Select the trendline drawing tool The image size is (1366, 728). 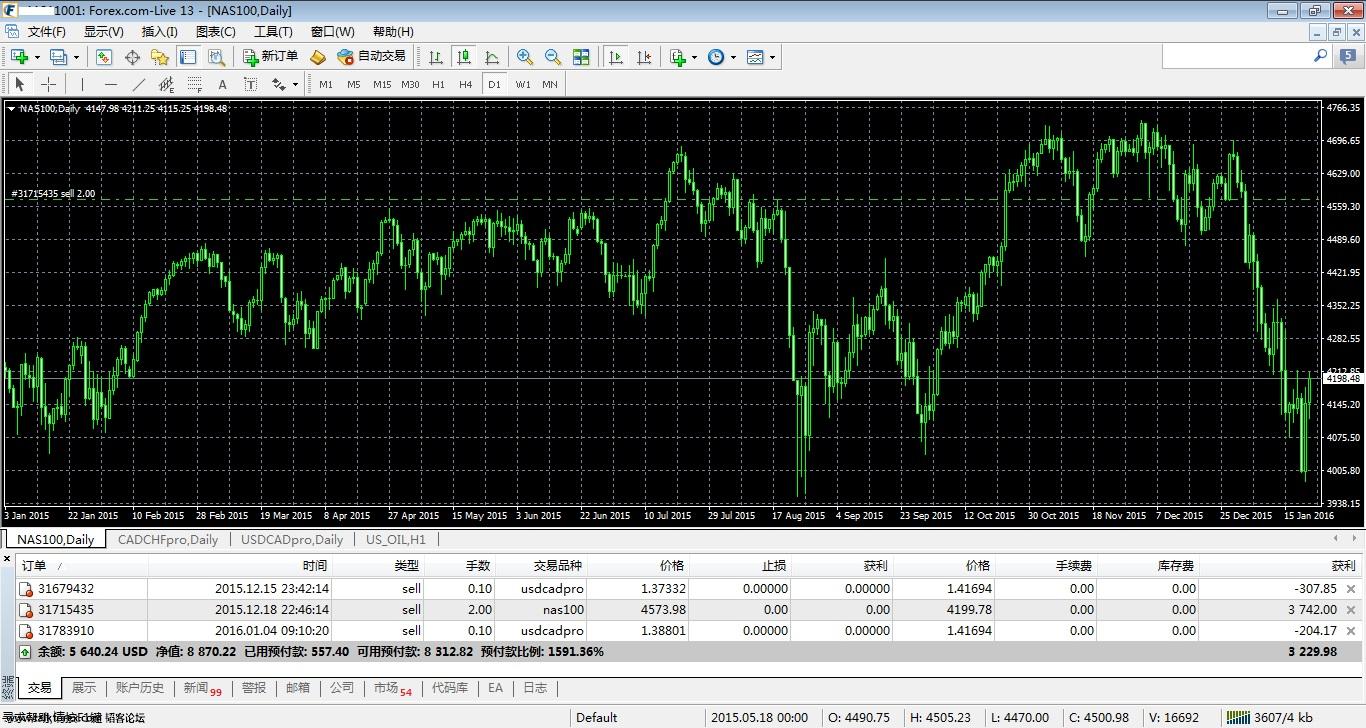point(138,84)
